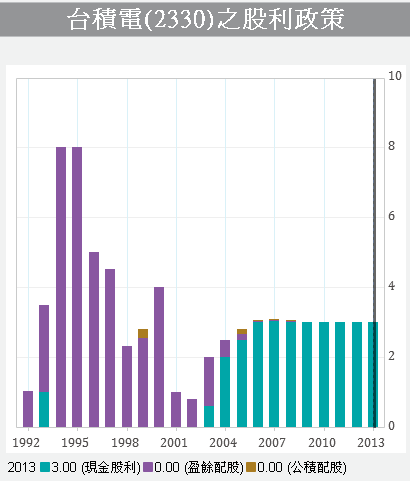Click the teal portion of the 2004 bar
The image size is (411, 481).
(225, 392)
